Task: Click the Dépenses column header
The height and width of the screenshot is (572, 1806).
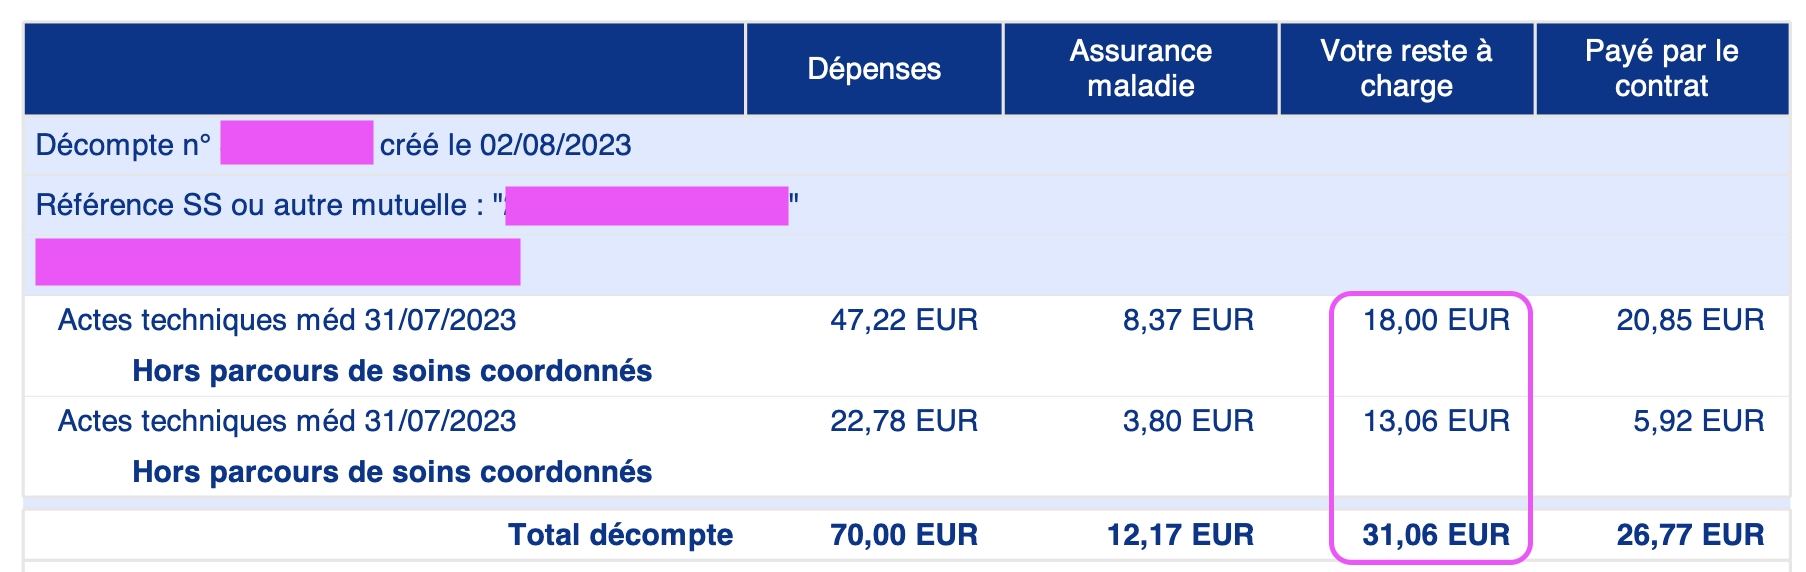Action: point(874,69)
